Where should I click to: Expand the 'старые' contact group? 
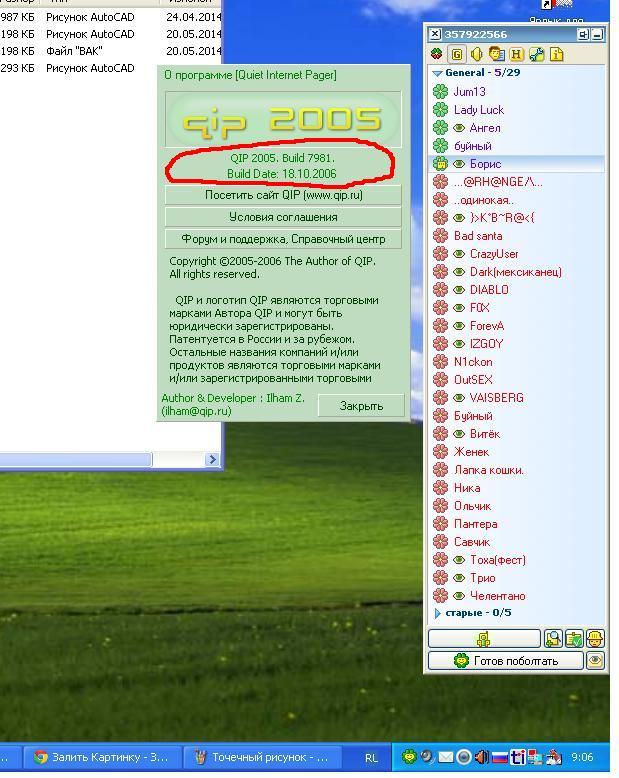(x=437, y=613)
